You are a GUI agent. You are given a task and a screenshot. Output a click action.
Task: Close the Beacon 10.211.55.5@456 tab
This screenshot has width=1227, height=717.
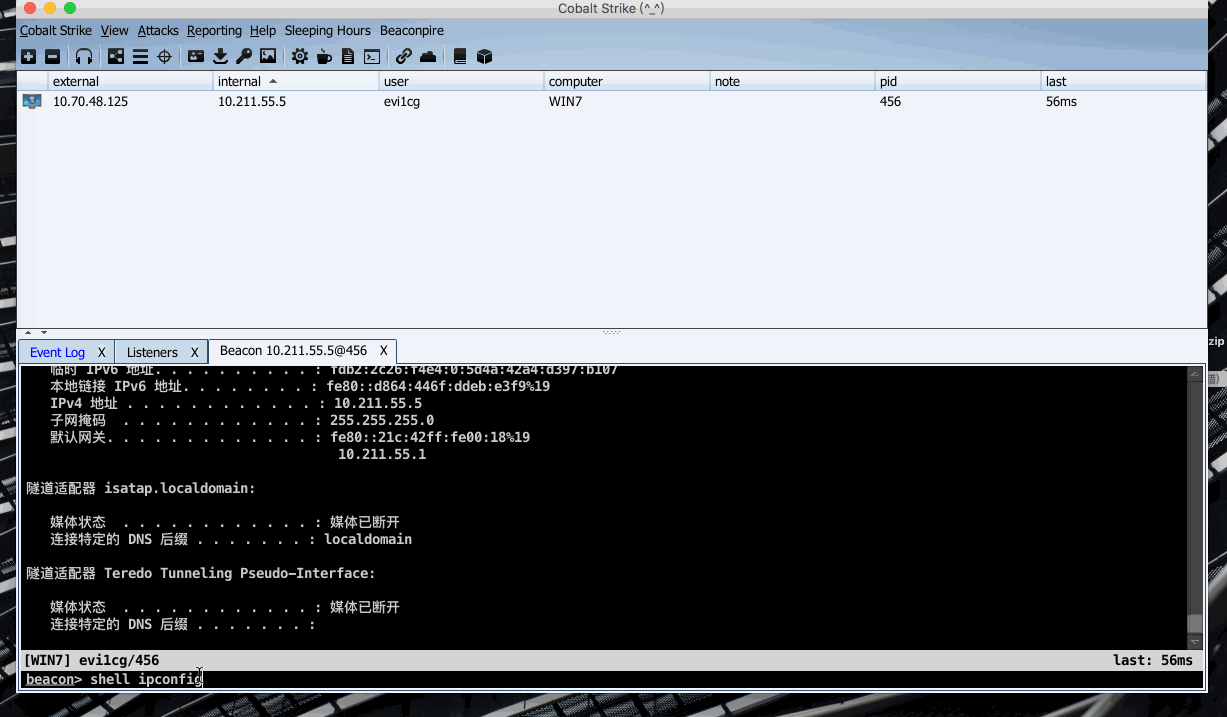(x=384, y=351)
